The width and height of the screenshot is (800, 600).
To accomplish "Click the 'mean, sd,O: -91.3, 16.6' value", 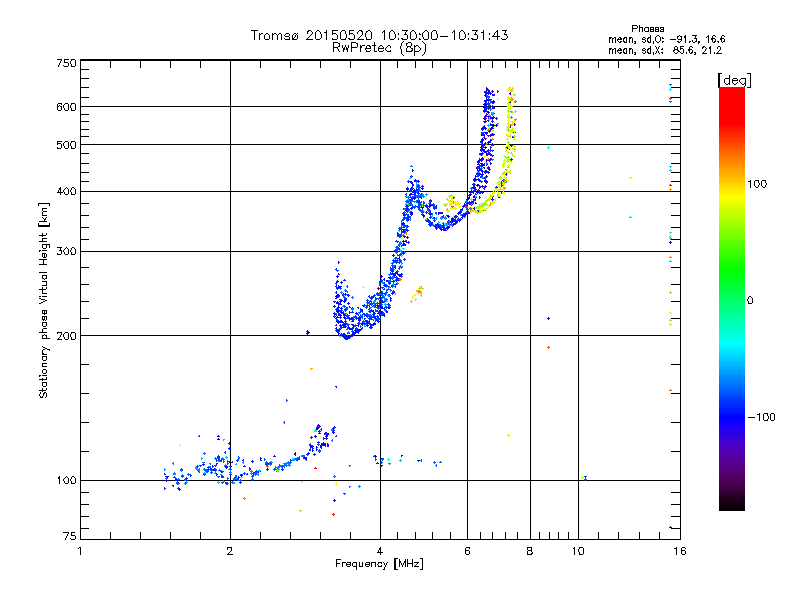I will tap(666, 39).
